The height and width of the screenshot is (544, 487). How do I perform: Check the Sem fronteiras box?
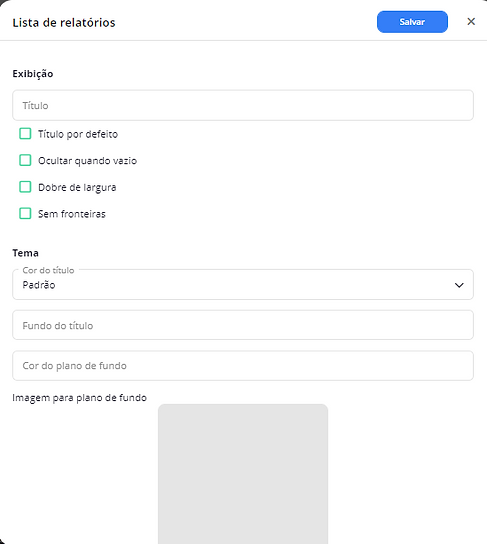(x=25, y=213)
